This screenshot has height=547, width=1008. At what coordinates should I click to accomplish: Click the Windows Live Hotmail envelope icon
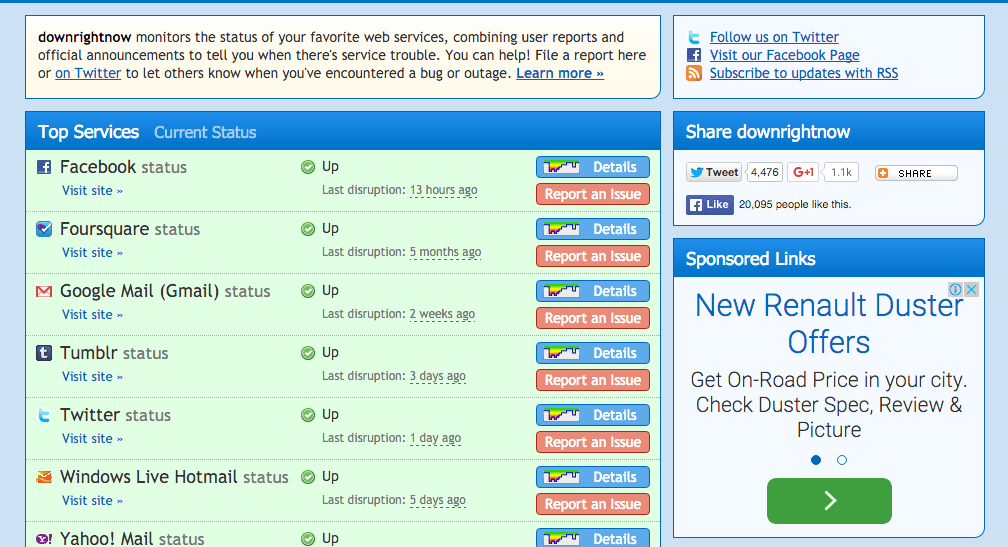pos(44,477)
